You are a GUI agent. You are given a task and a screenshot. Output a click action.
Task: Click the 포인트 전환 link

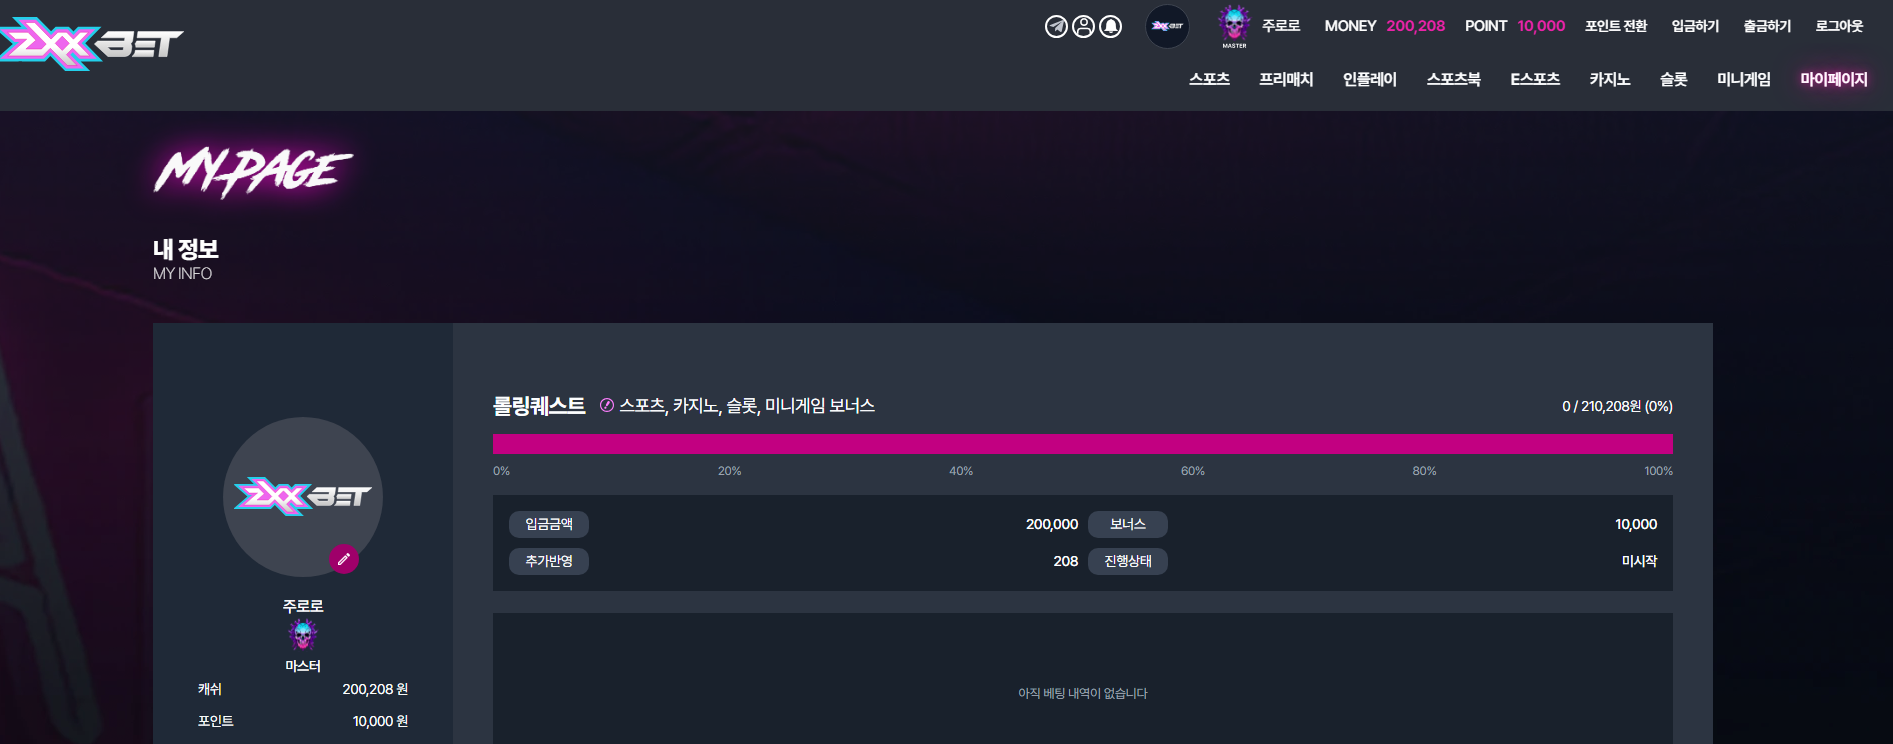1616,26
